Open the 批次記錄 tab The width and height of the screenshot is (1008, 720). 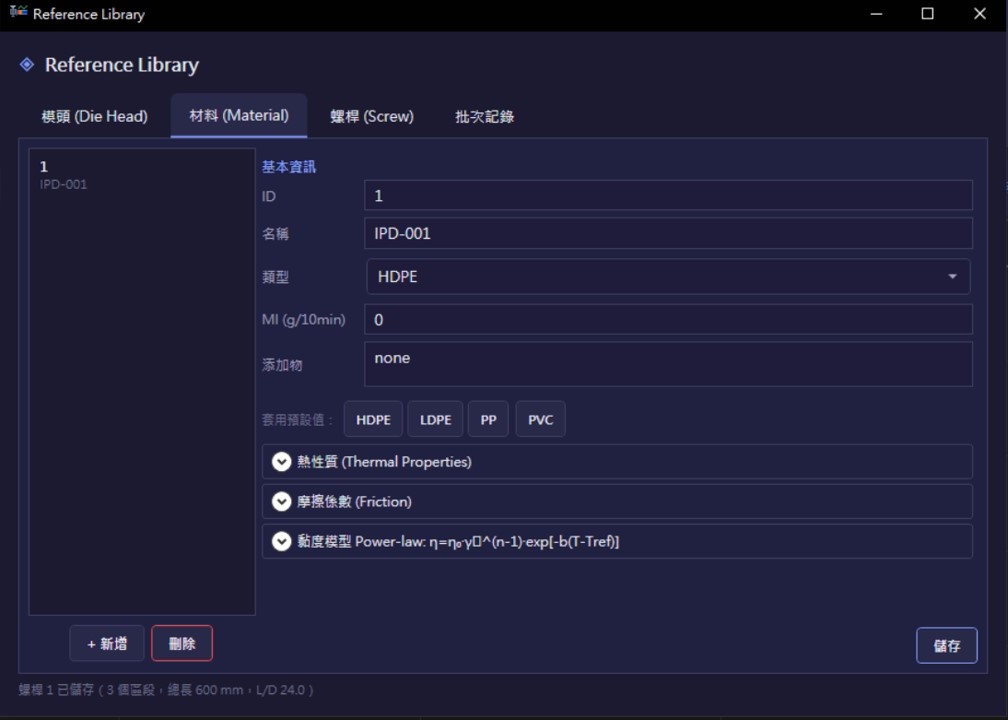[x=485, y=116]
